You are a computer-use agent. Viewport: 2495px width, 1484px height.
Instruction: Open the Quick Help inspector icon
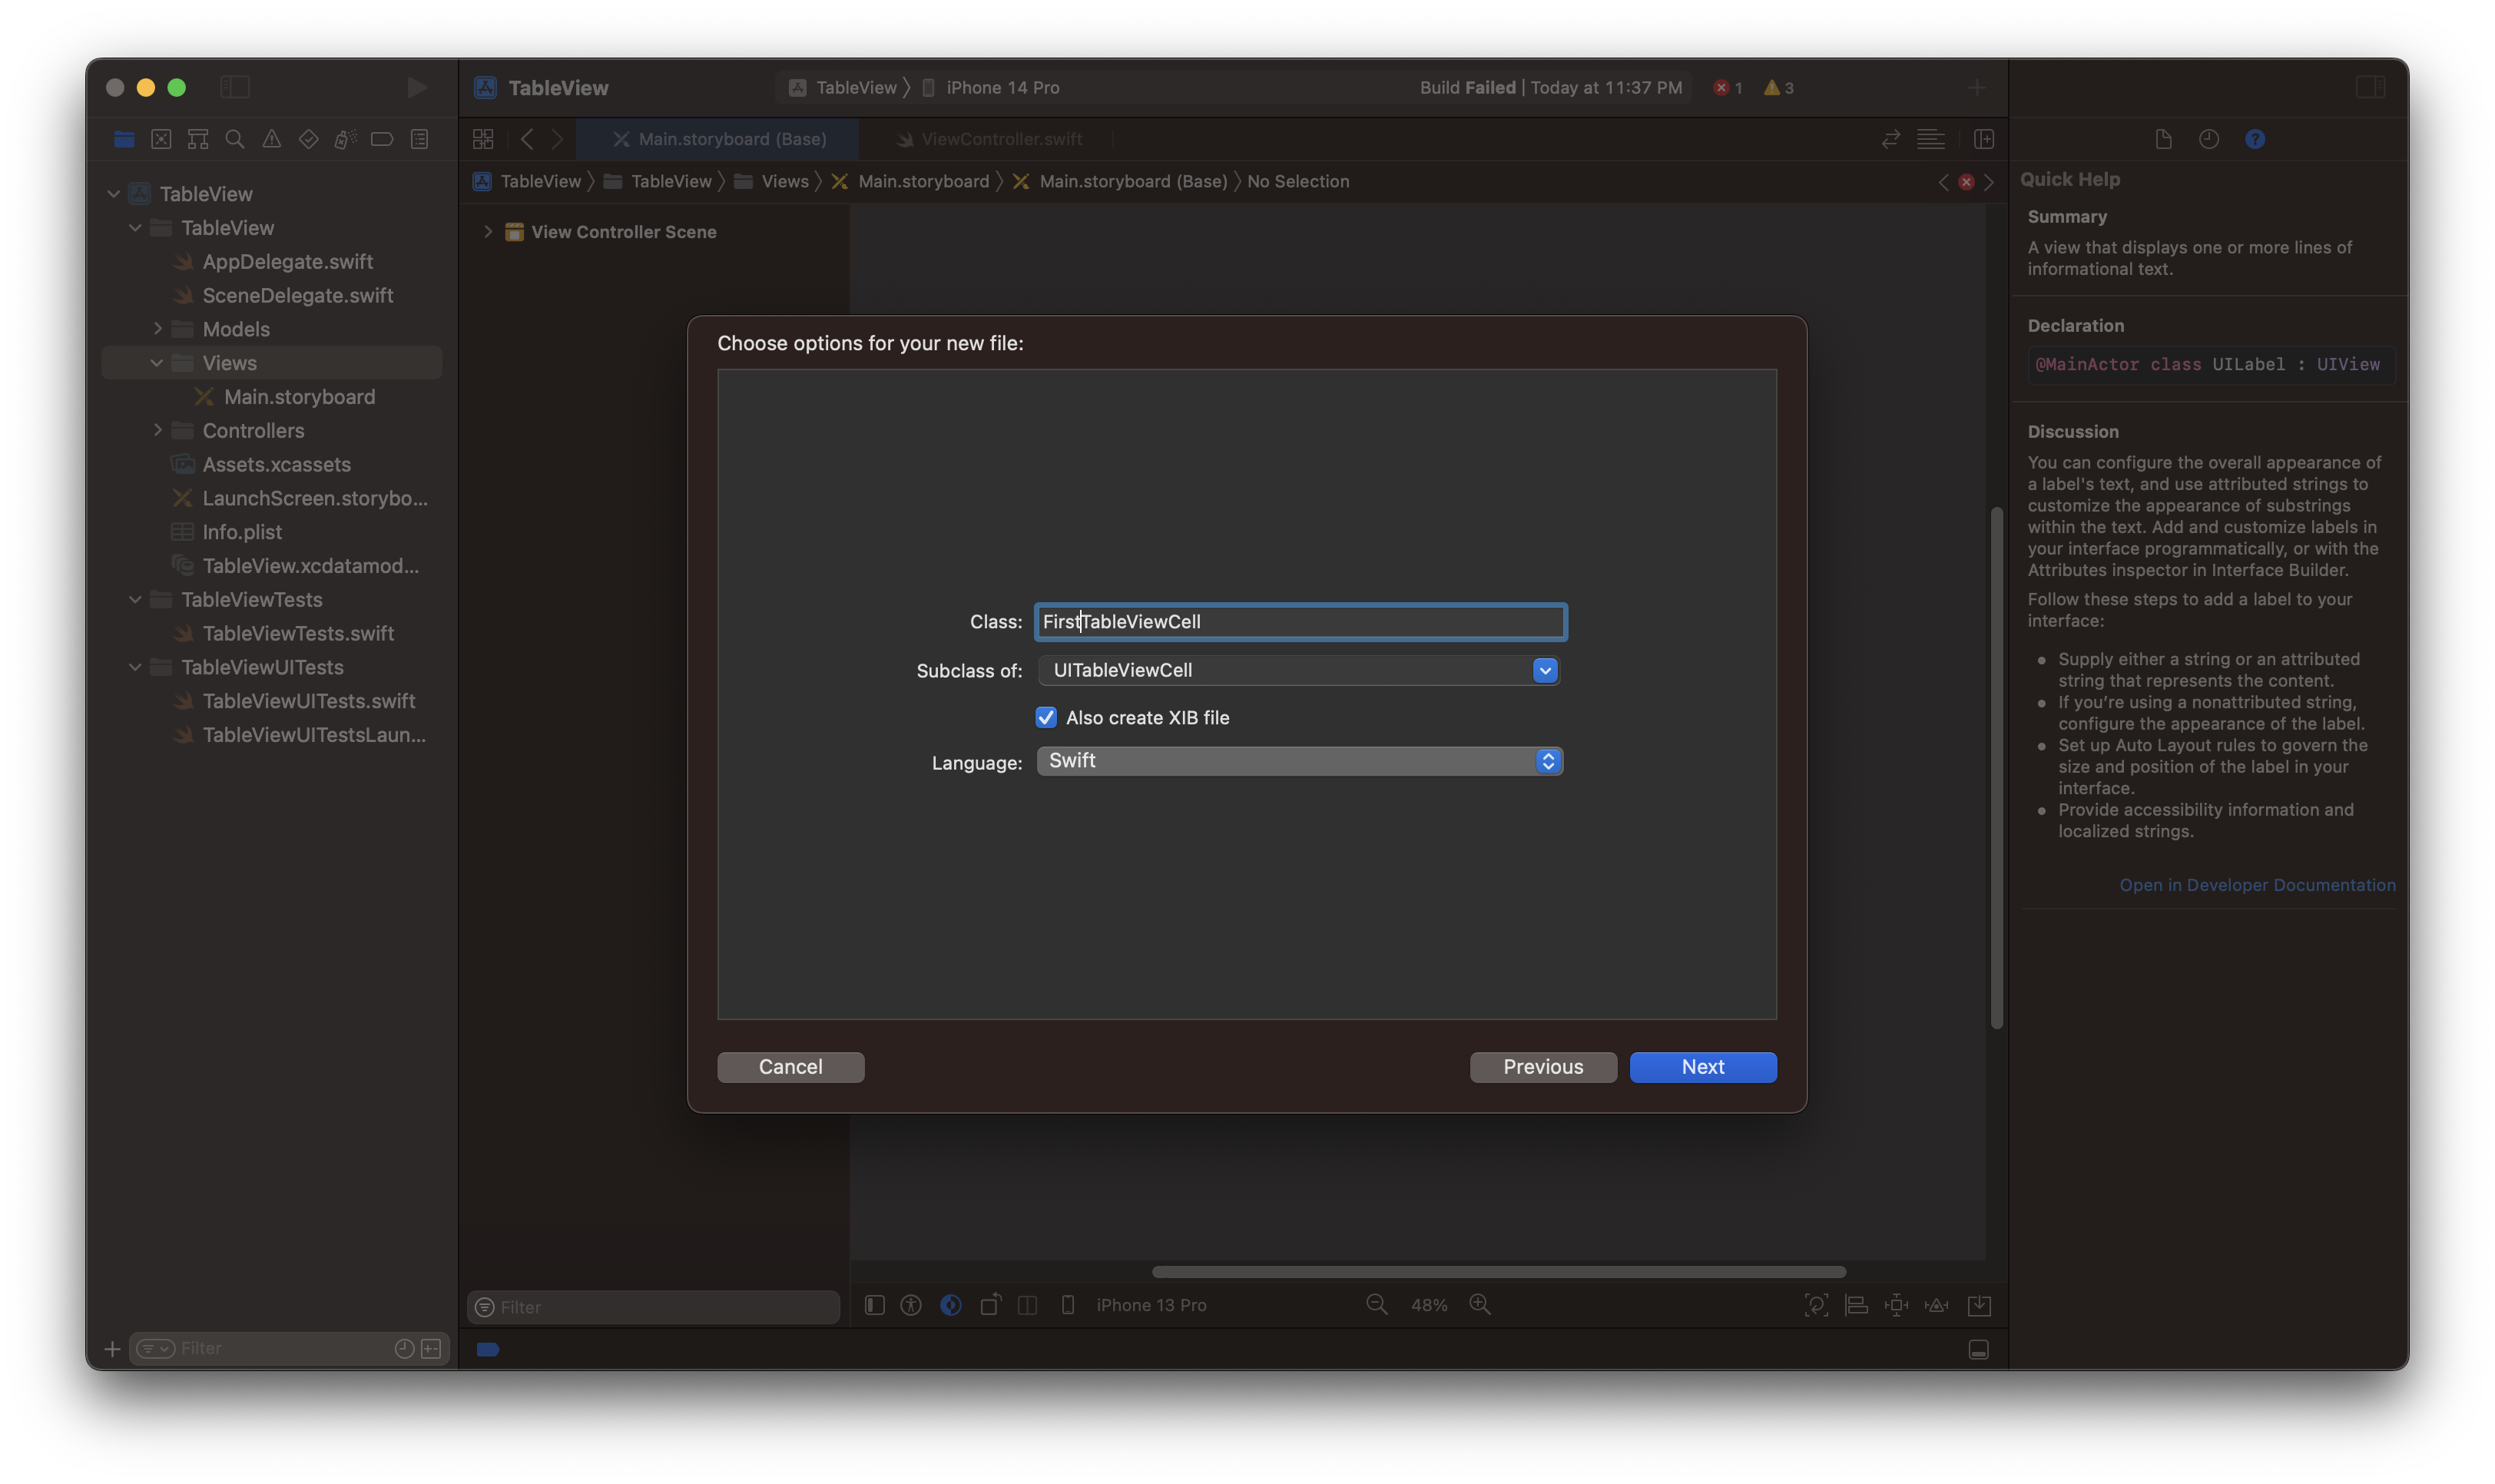point(2254,139)
